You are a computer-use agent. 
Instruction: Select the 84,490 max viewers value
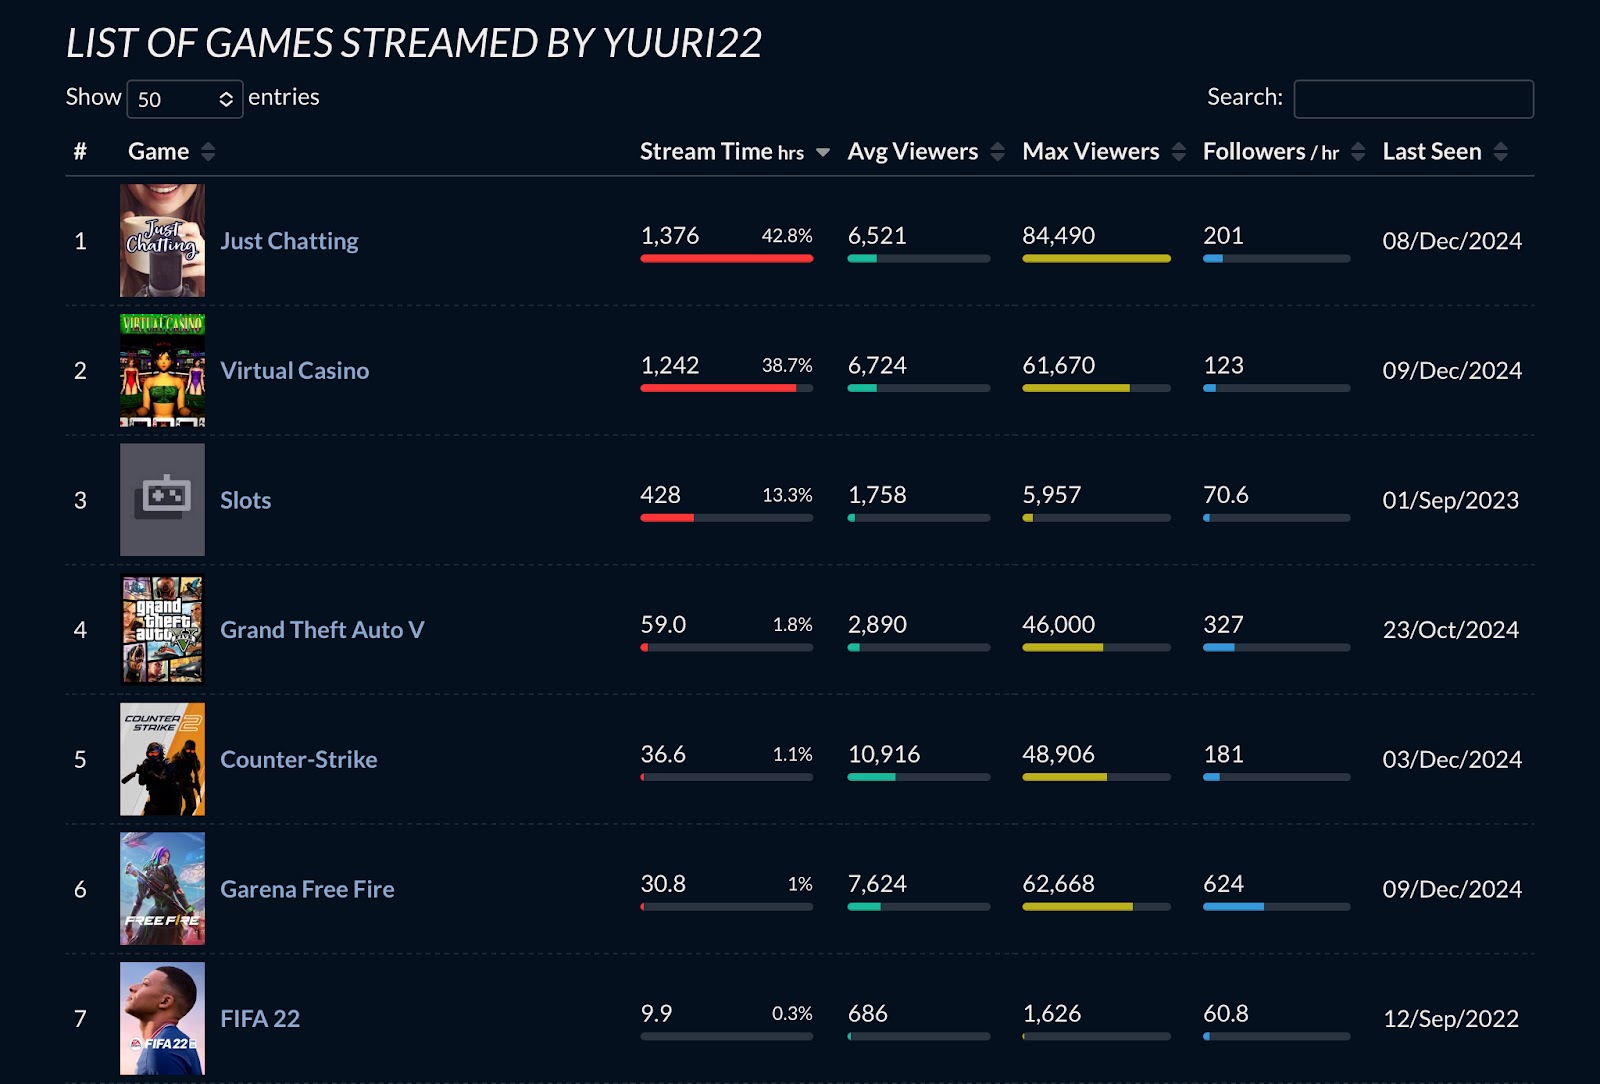click(1059, 236)
